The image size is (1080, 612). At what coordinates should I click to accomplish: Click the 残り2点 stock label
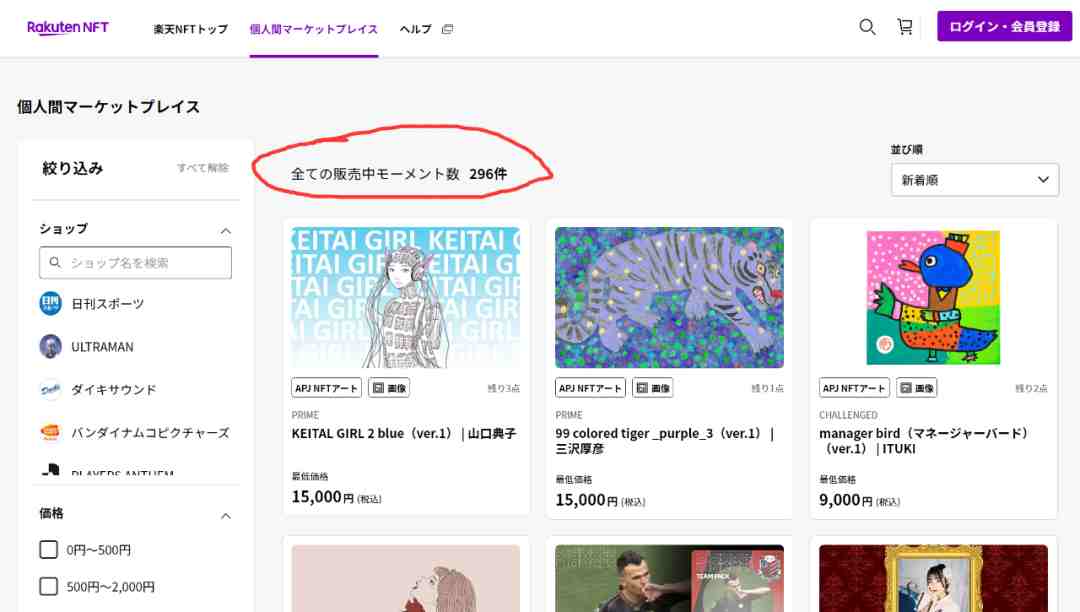coord(1031,388)
